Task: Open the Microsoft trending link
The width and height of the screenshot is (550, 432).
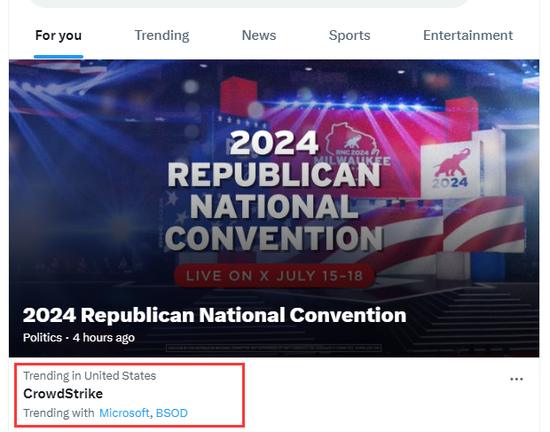Action: coord(124,413)
